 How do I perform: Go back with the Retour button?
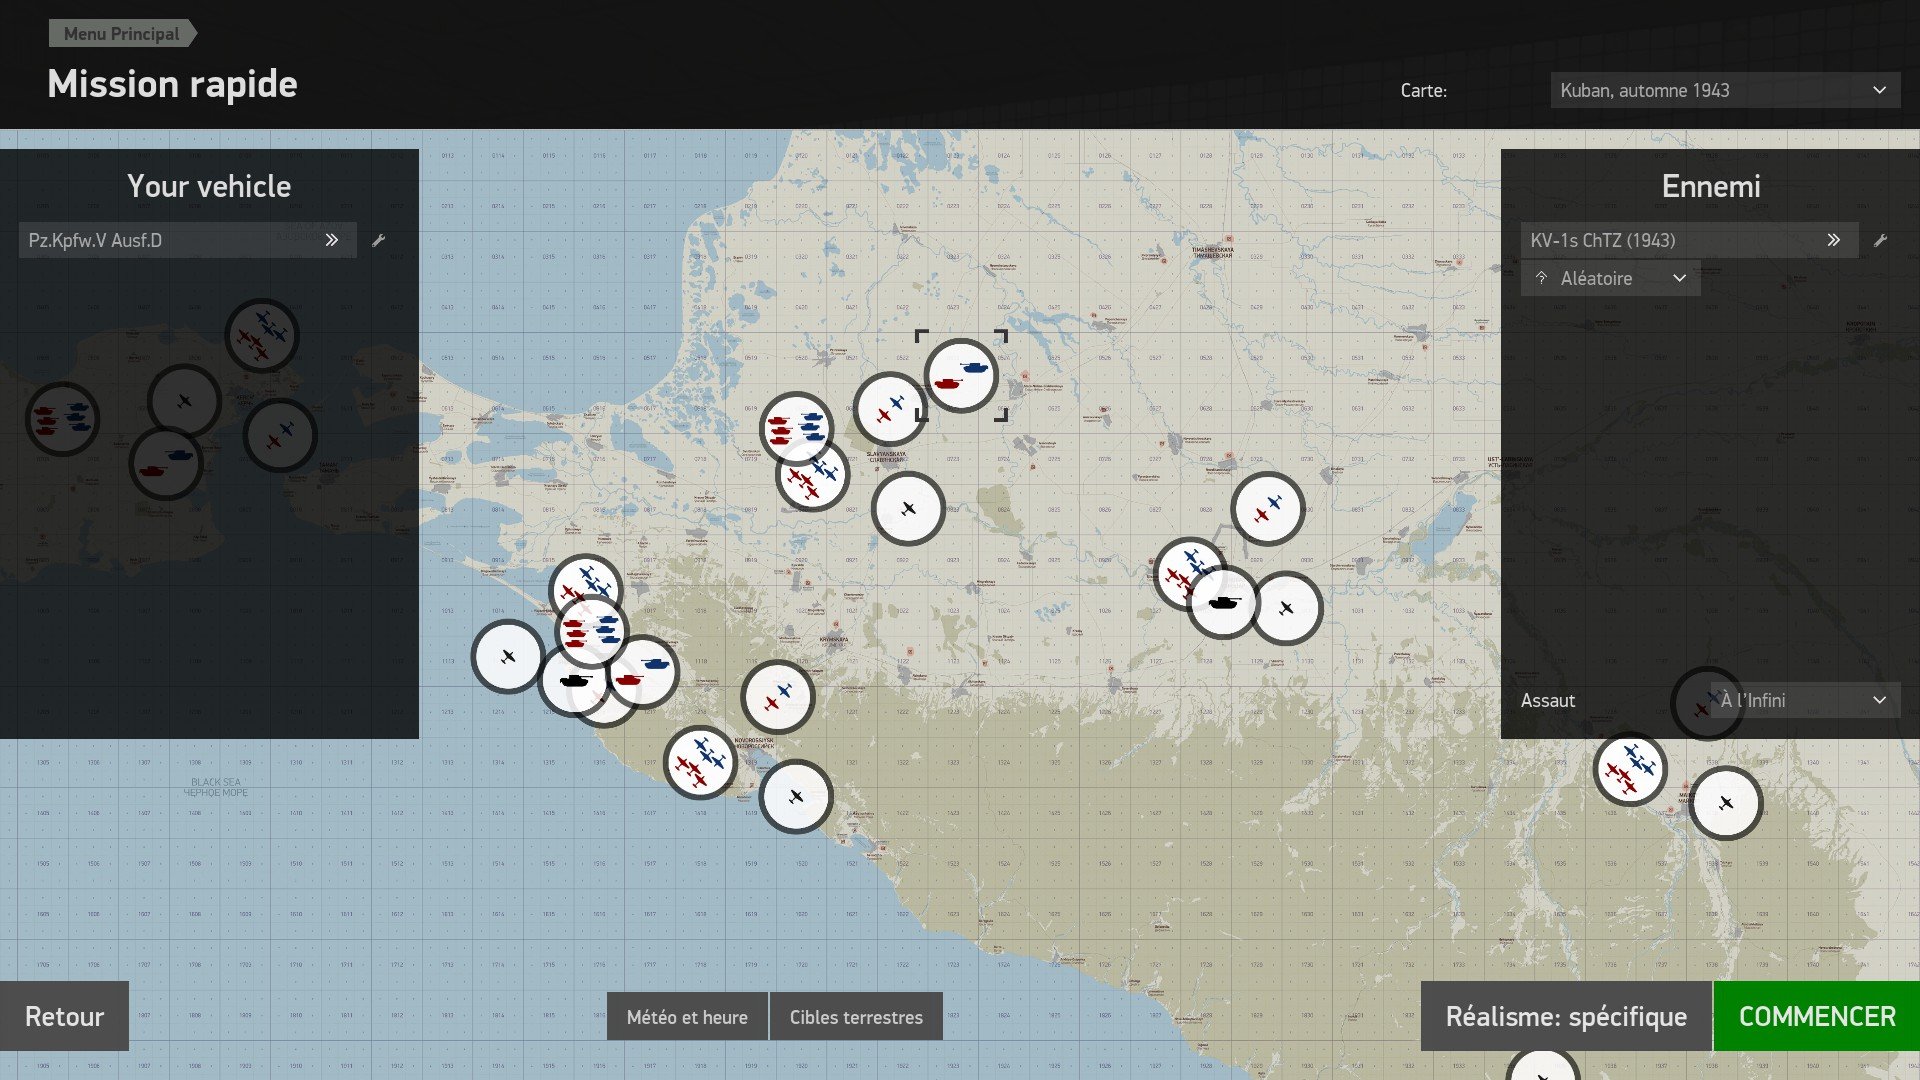[x=64, y=1016]
